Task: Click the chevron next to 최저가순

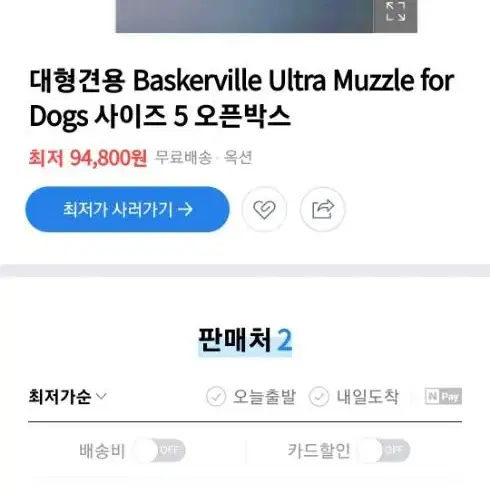Action: tap(101, 396)
